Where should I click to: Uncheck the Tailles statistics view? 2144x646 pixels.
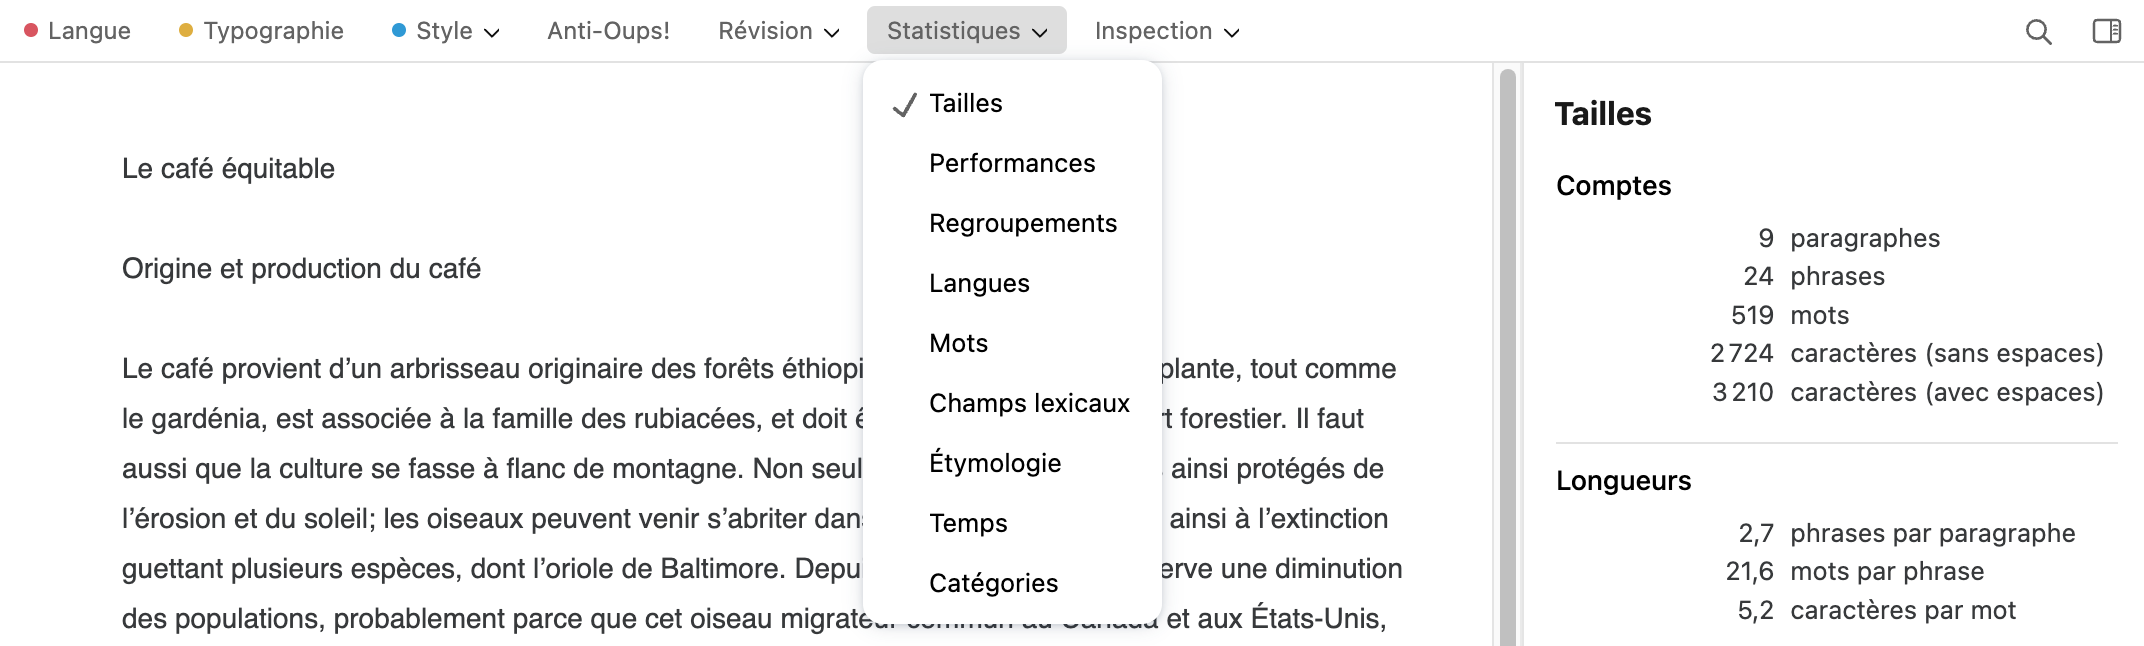pyautogui.click(x=964, y=102)
